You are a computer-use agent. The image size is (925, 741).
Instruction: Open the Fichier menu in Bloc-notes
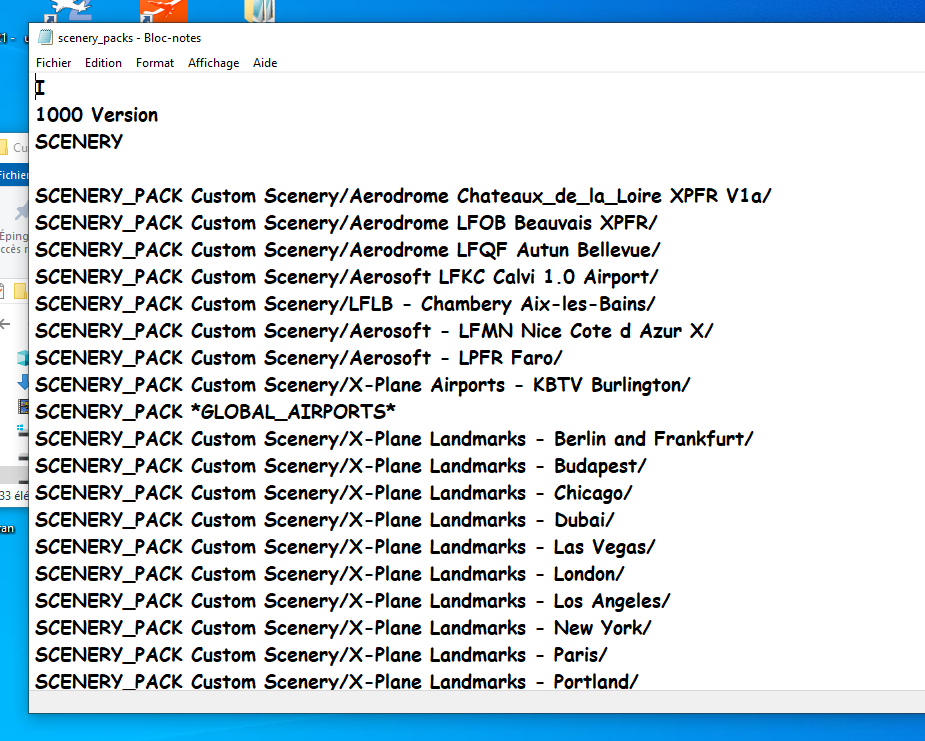(x=53, y=63)
